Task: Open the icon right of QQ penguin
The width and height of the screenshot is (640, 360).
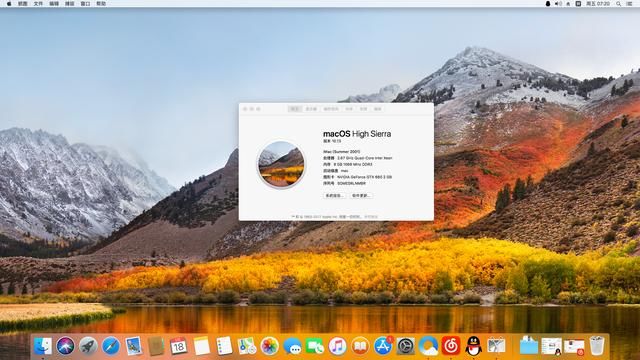Action: tap(496, 346)
